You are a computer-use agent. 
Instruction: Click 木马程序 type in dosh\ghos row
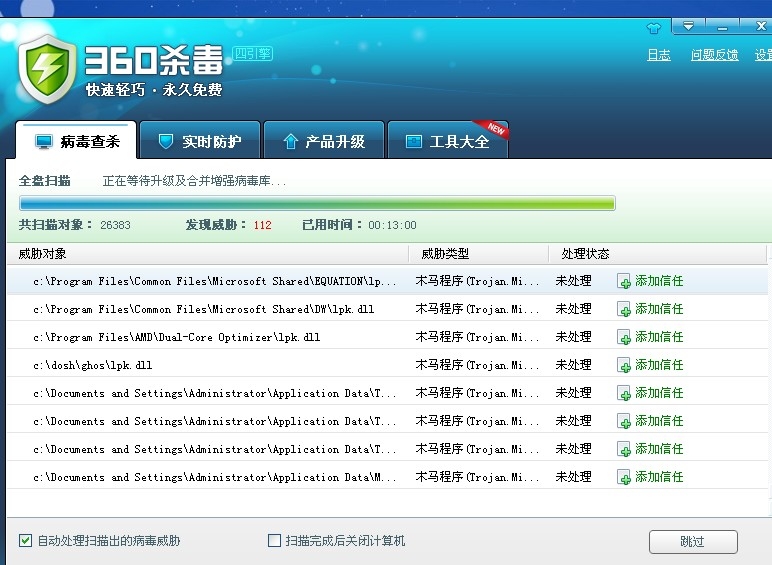pos(477,365)
